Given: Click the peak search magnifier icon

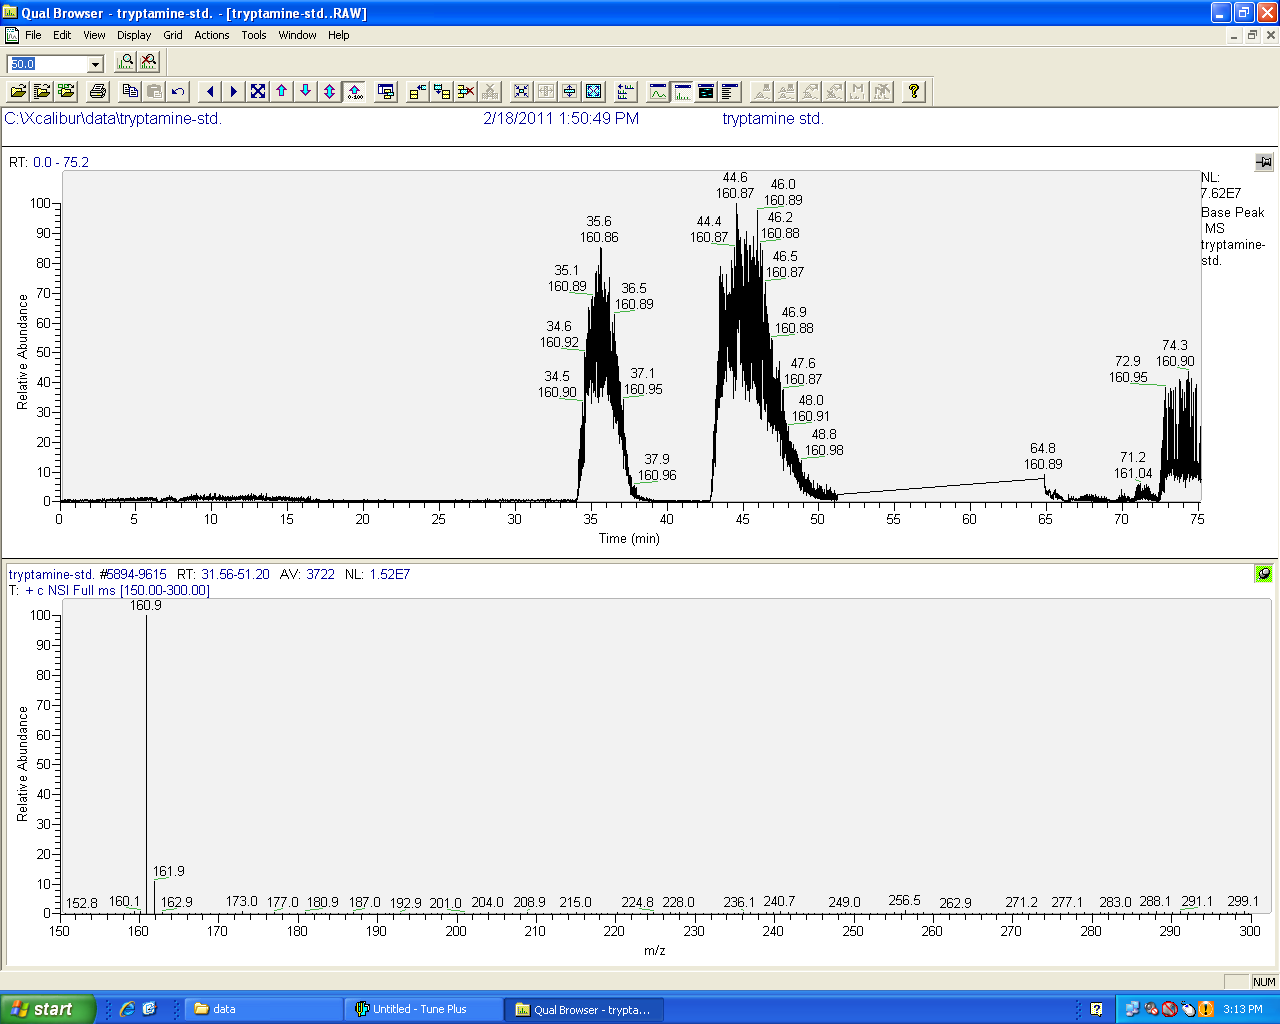Looking at the screenshot, I should [x=125, y=62].
